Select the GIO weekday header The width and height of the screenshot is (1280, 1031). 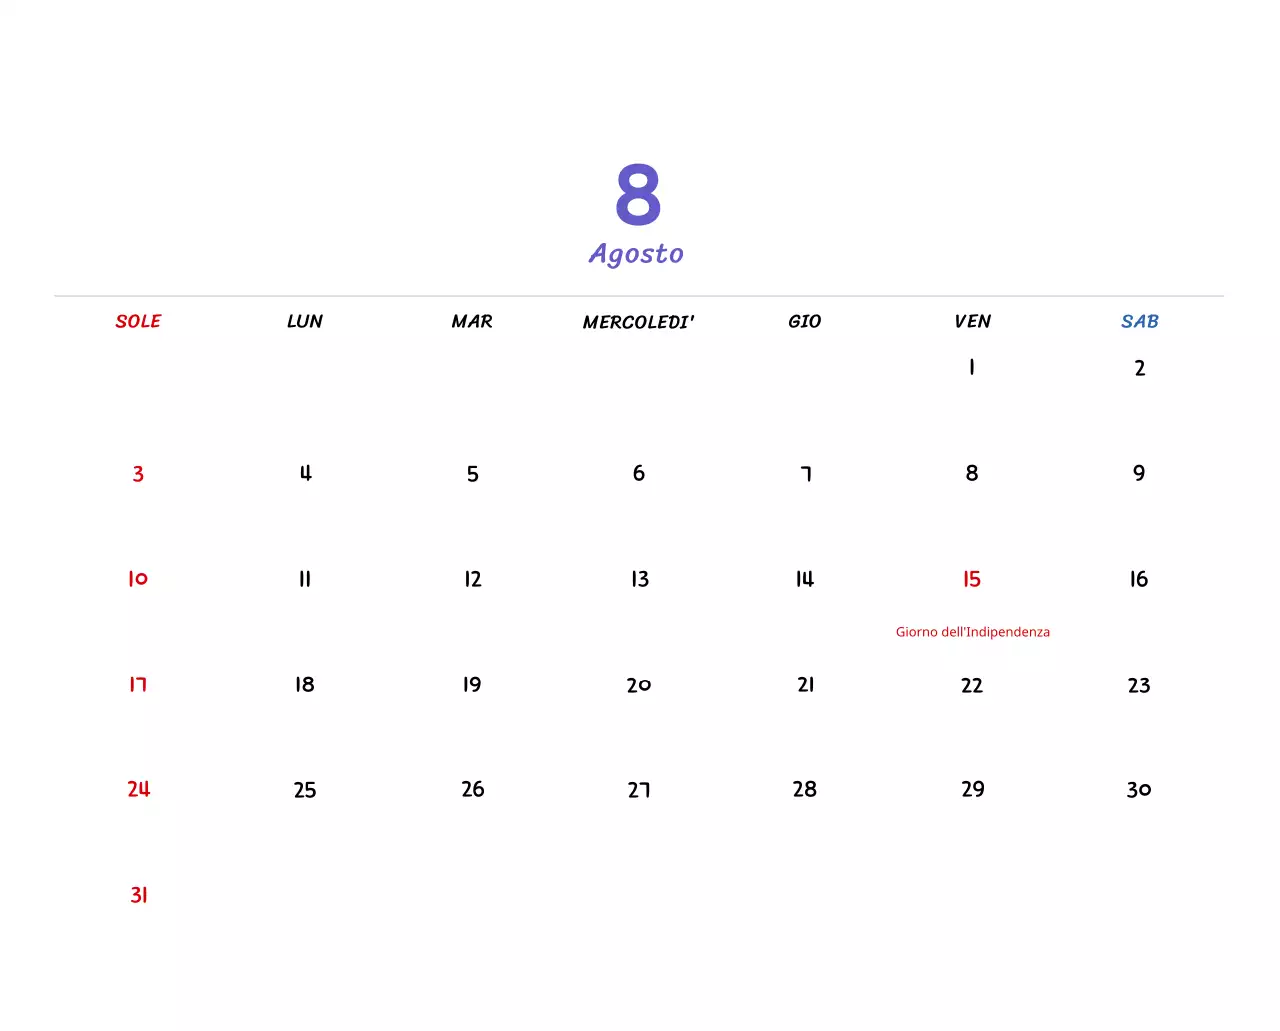tap(805, 321)
